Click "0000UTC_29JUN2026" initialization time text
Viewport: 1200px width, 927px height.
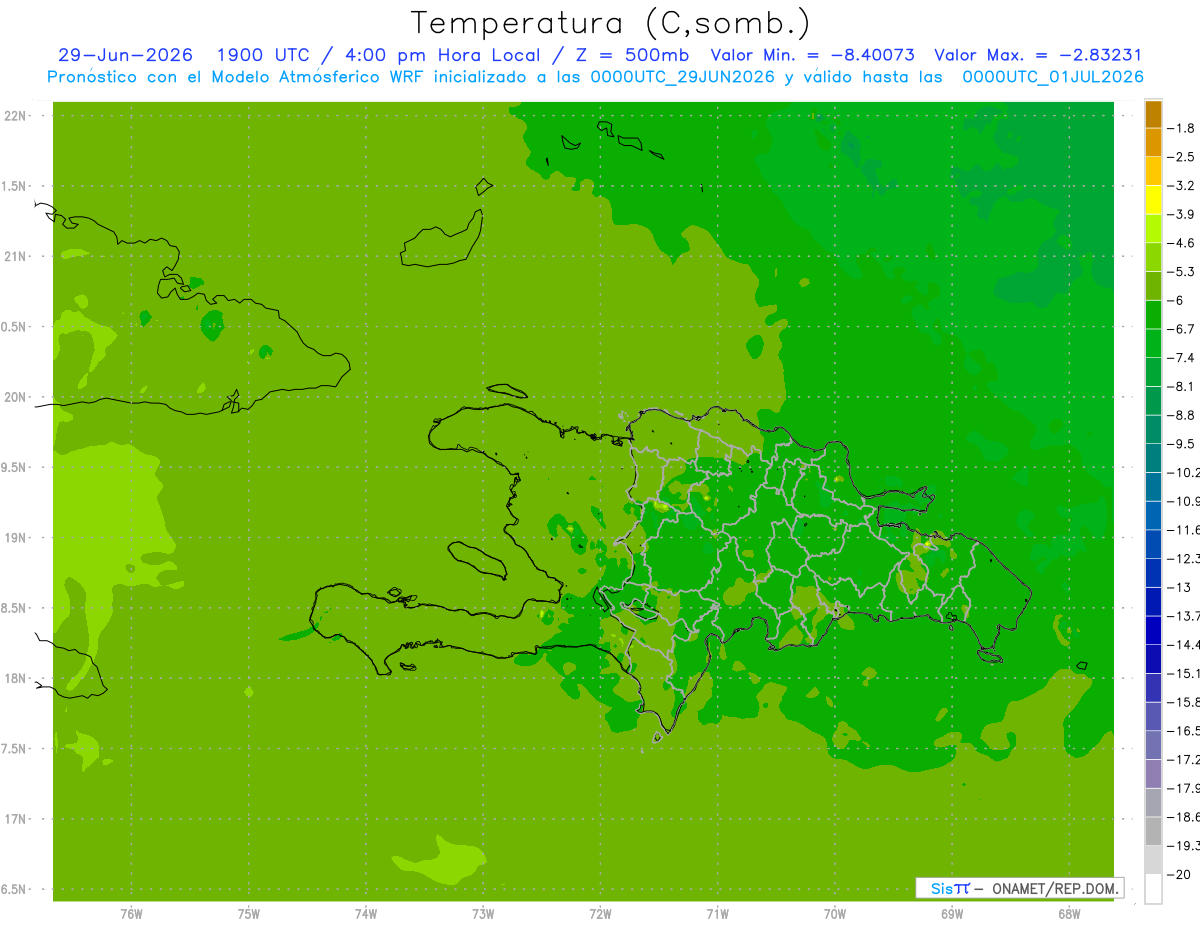click(683, 77)
